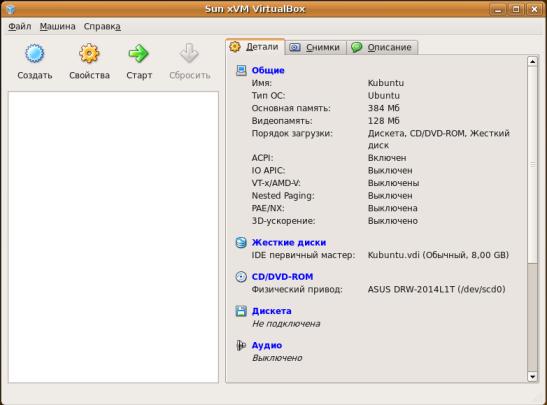Click the PAE/NX value Выключена
547x405 pixels.
tap(392, 208)
